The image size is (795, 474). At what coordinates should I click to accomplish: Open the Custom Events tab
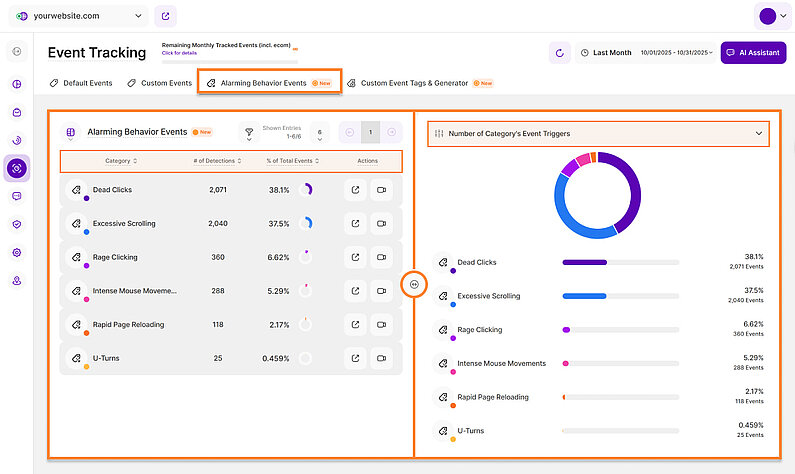[160, 83]
